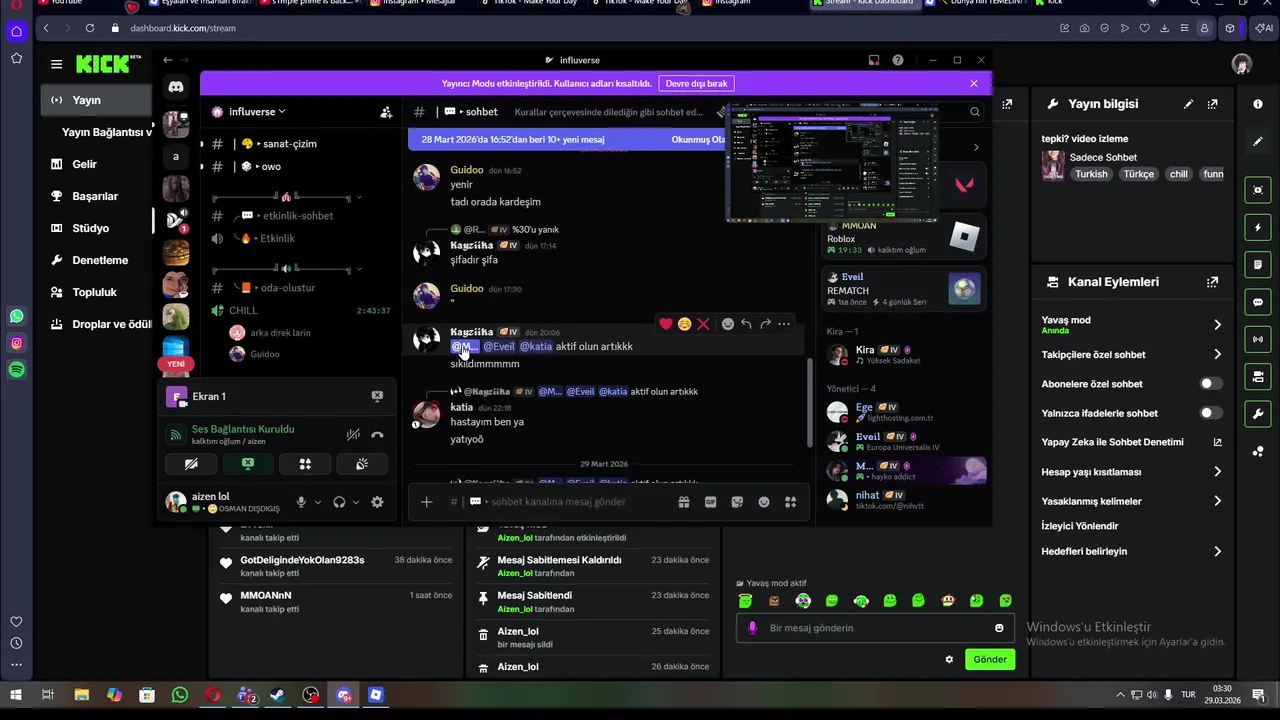1280x720 pixels.
Task: Open Discord home icon
Action: click(176, 87)
